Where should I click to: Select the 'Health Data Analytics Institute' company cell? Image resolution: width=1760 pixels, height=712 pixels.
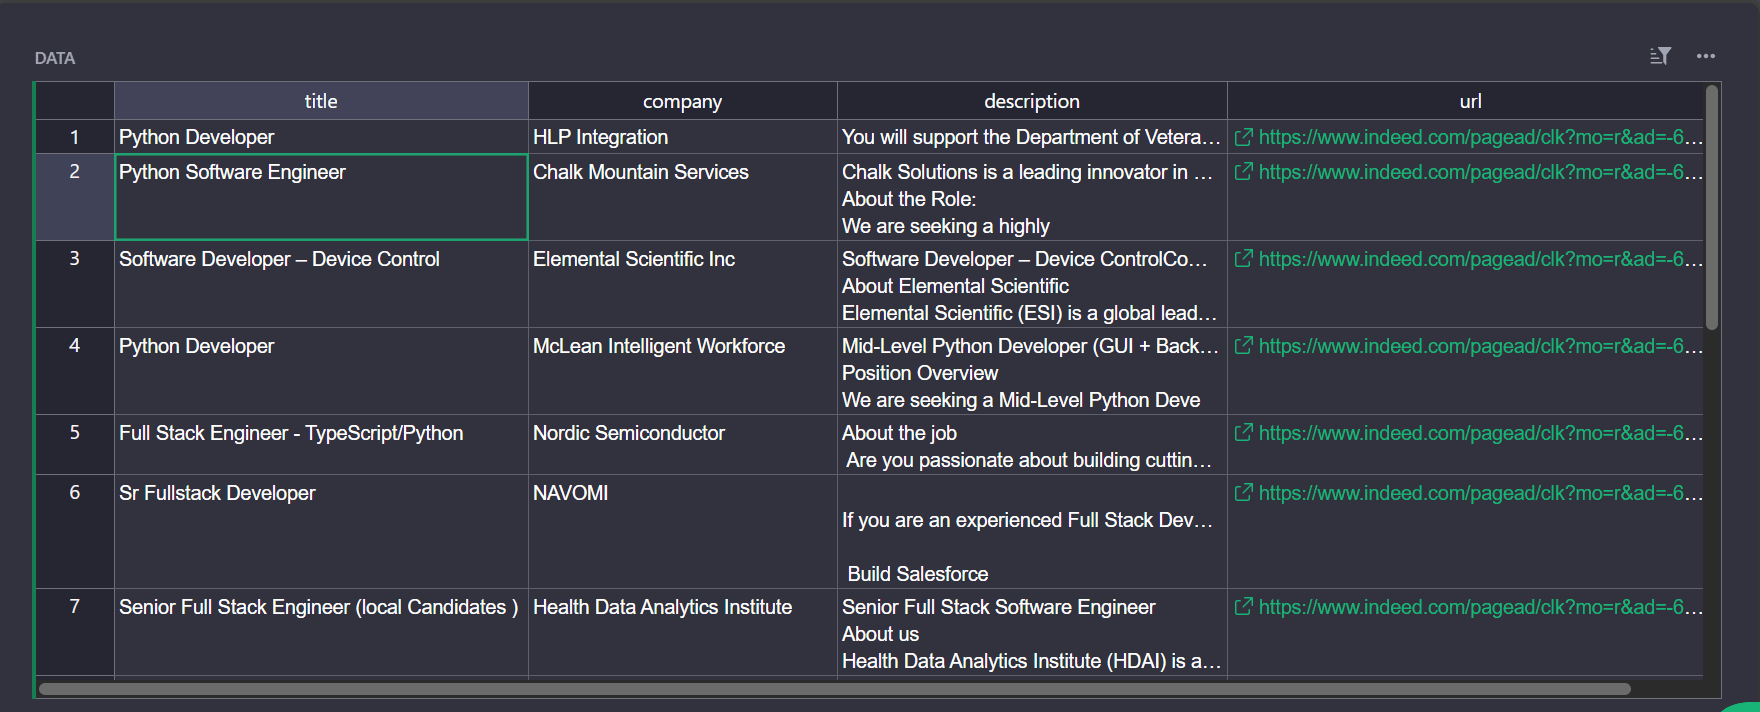682,632
